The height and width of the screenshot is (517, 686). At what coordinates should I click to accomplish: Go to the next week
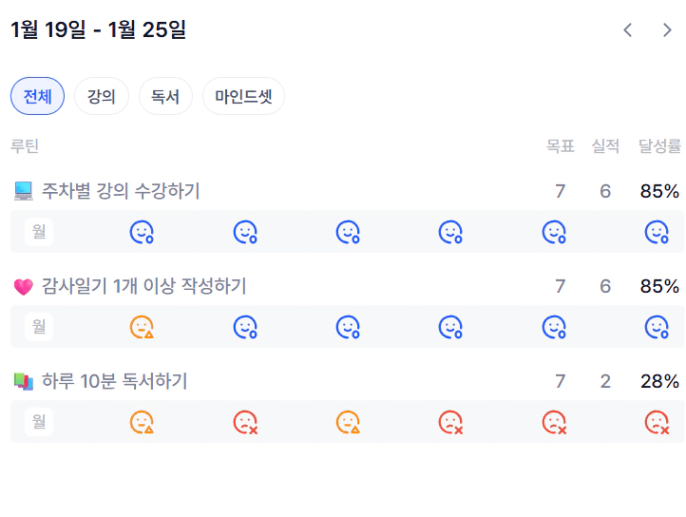667,30
